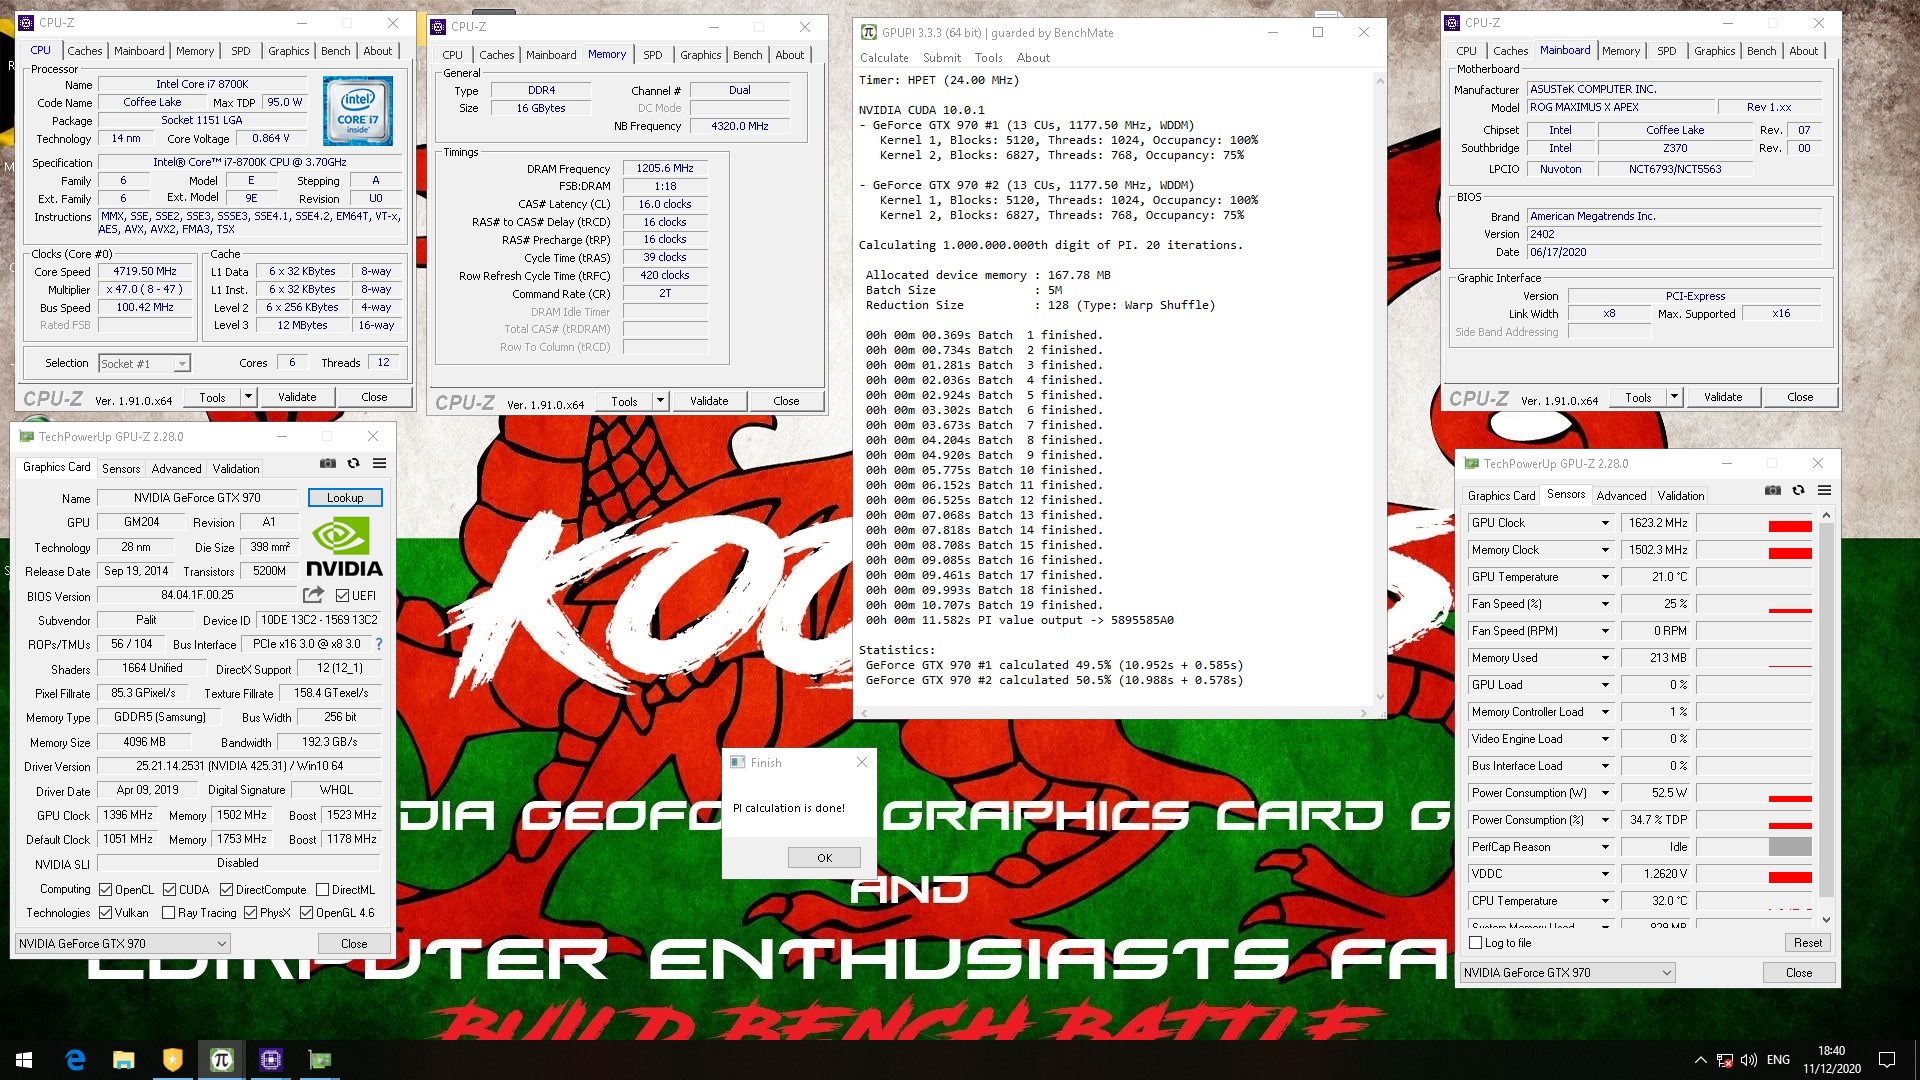Switch to GPU-Z app in taskbar

(319, 1060)
